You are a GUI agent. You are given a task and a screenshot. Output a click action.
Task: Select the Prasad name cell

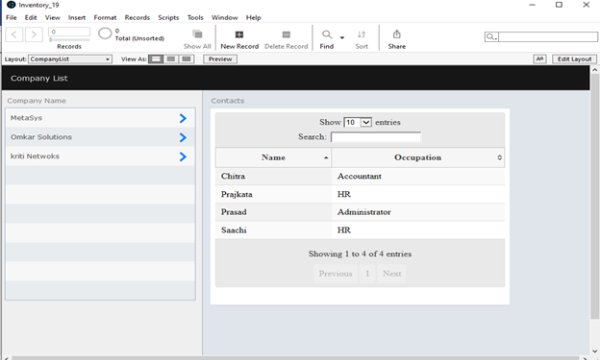point(274,212)
